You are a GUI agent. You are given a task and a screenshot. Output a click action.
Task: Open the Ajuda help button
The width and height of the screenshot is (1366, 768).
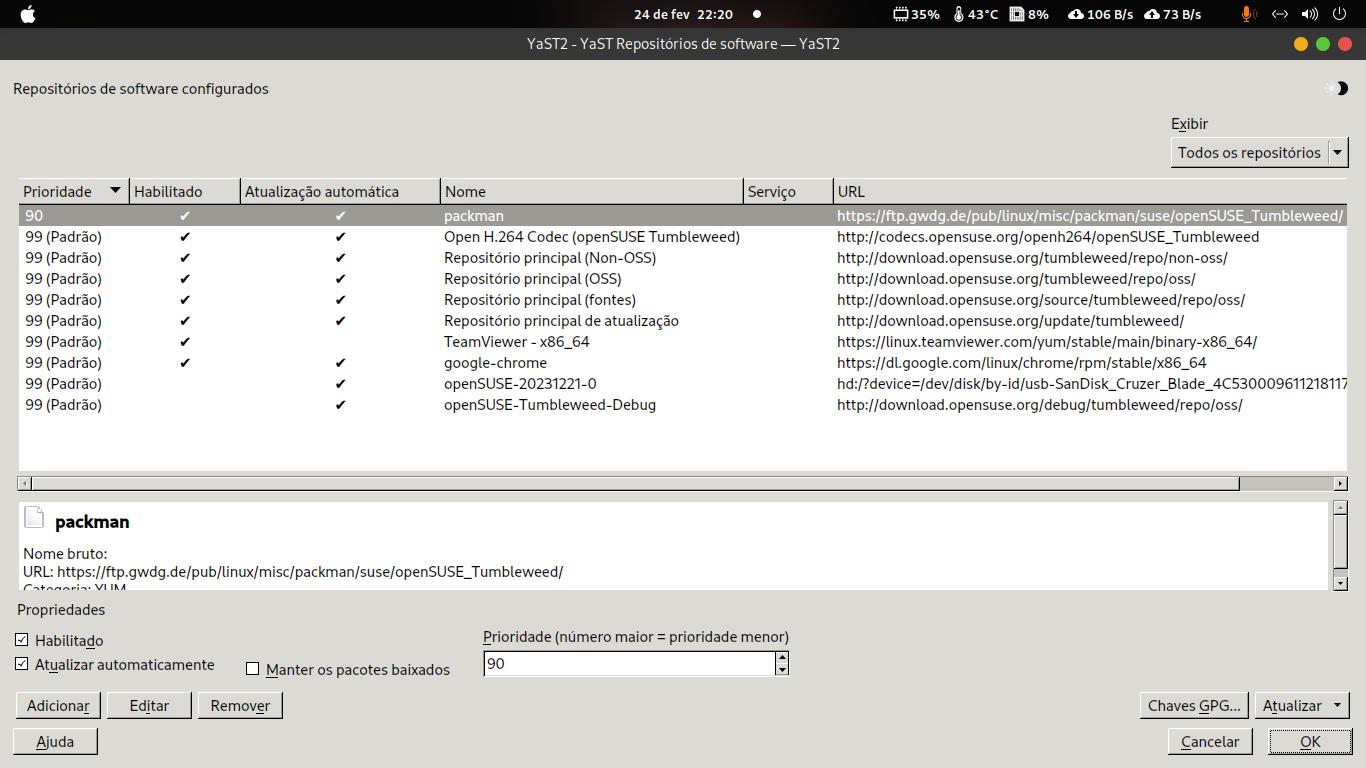(x=55, y=741)
